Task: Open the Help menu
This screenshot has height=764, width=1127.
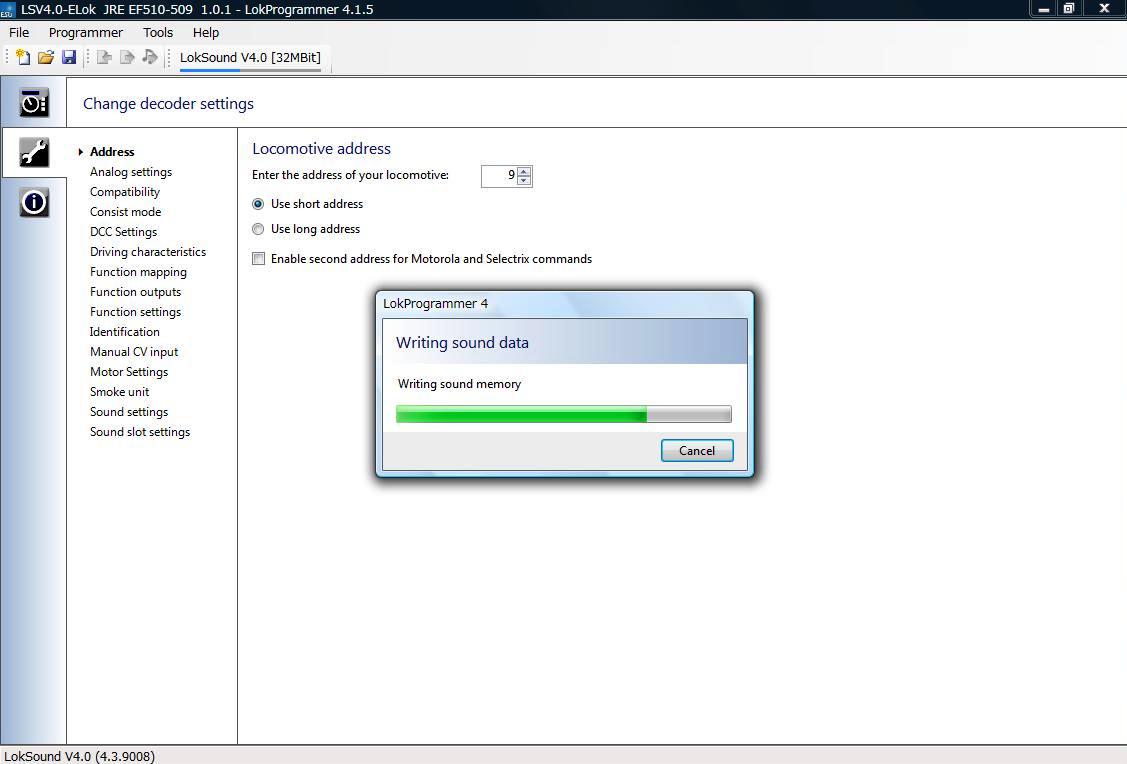Action: tap(206, 32)
